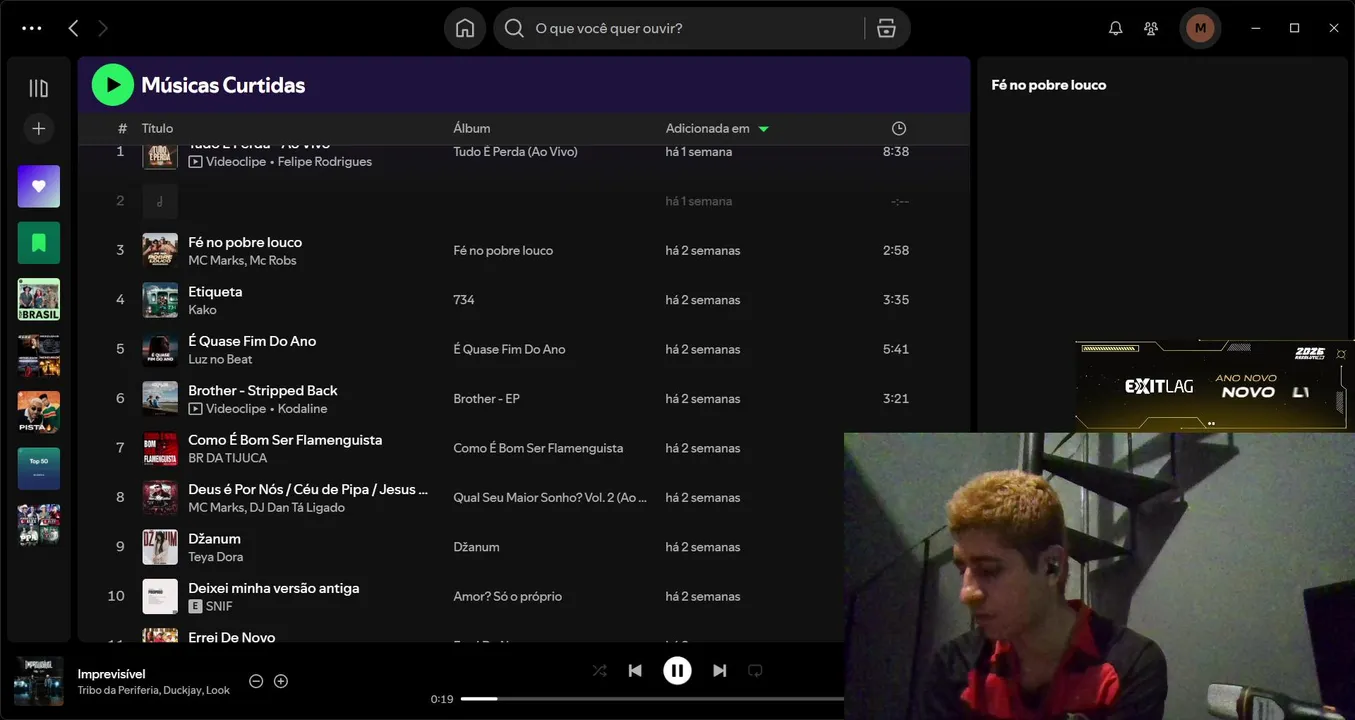Open artist Teya Dora
Image resolution: width=1355 pixels, height=720 pixels.
tap(216, 557)
